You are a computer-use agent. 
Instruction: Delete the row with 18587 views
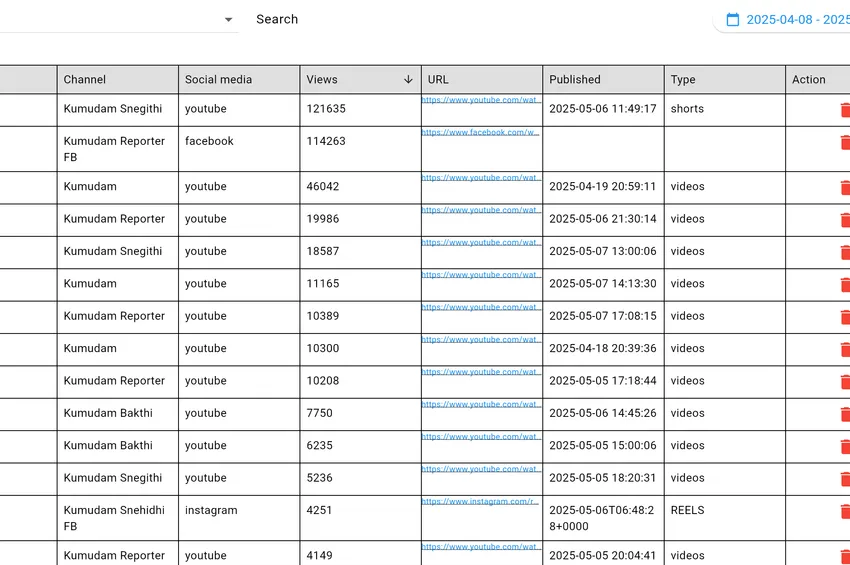coord(845,253)
